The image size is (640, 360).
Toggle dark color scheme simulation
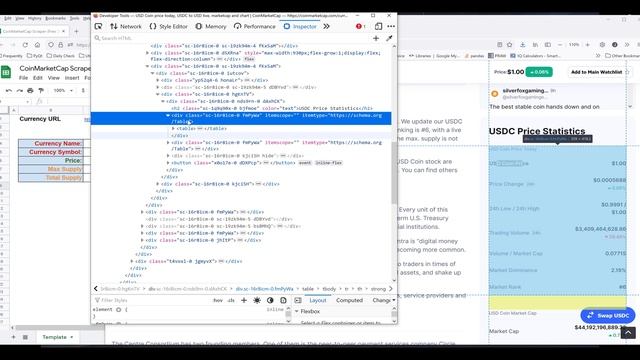point(270,300)
